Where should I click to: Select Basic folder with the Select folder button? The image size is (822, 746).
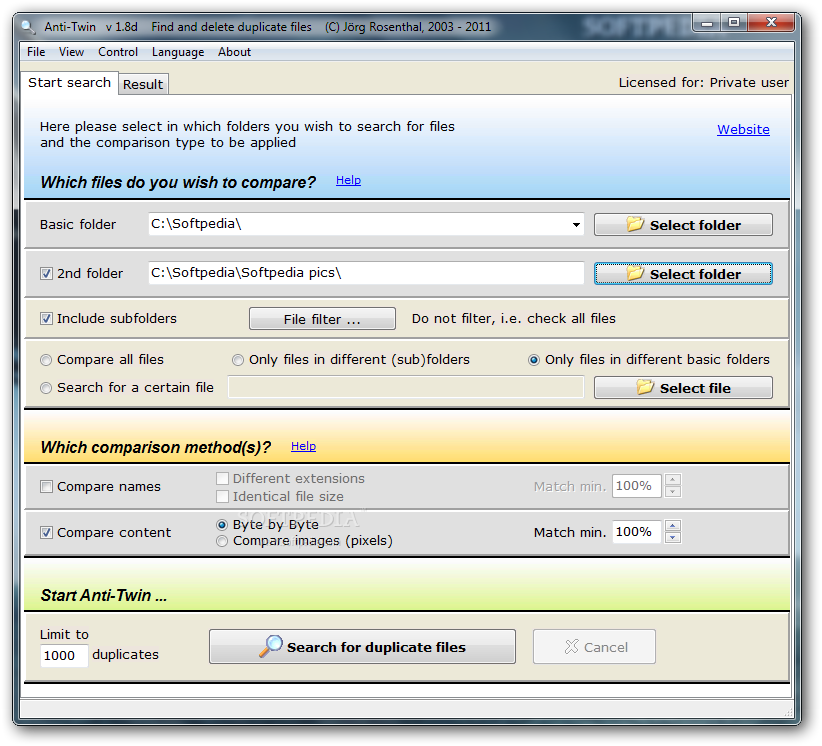683,225
